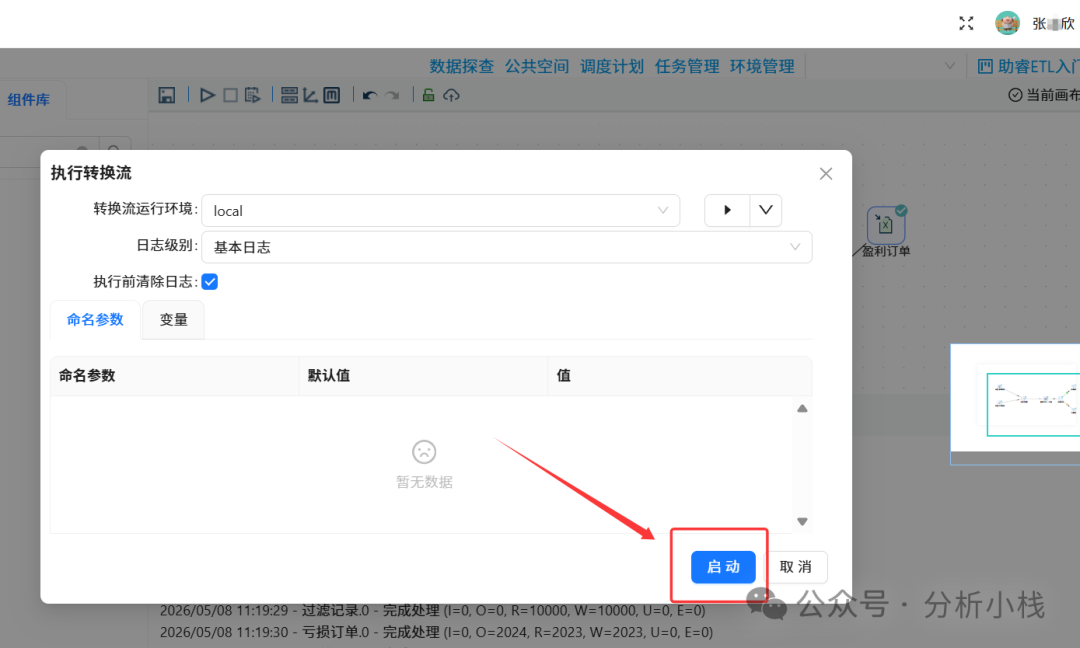This screenshot has width=1080, height=648.
Task: Switch to the 命名参数 tab
Action: [95, 320]
